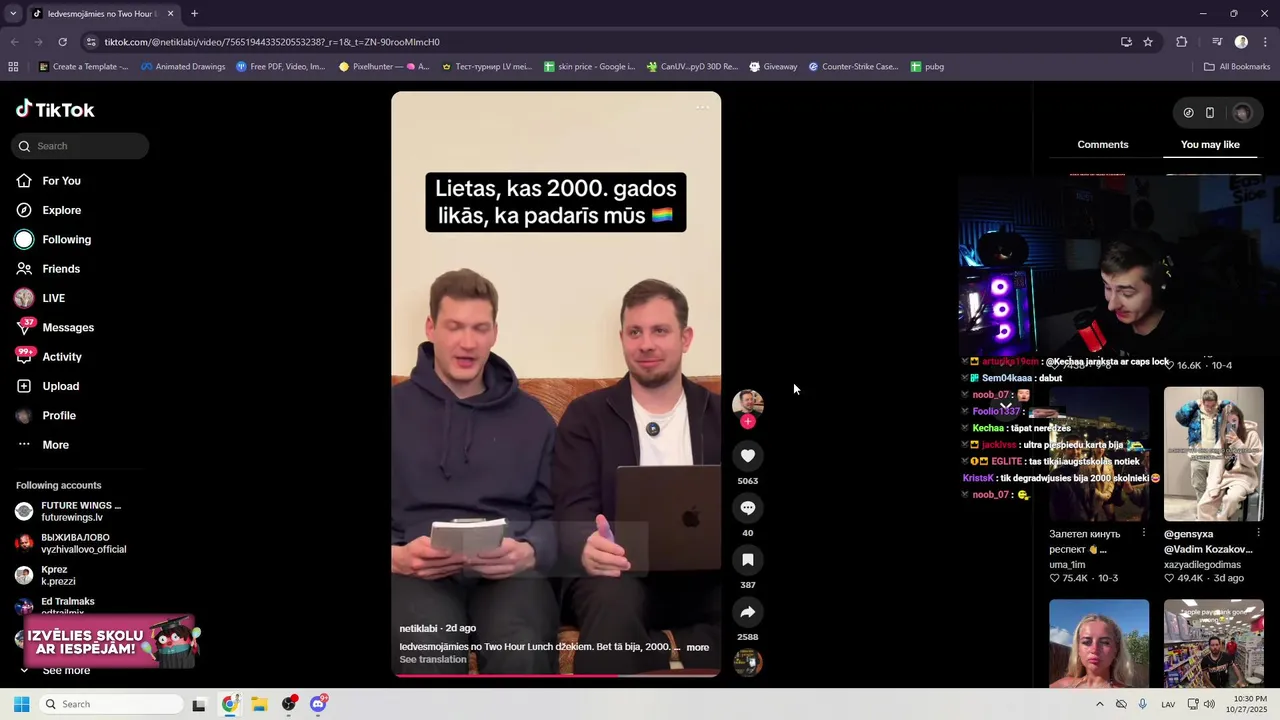Expand 'See more' following accounts

coord(56,670)
